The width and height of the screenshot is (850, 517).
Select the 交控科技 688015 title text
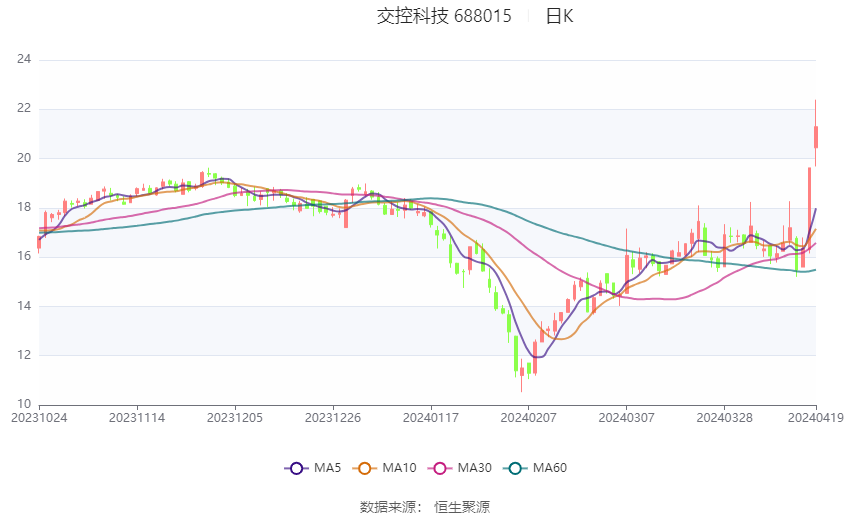444,16
